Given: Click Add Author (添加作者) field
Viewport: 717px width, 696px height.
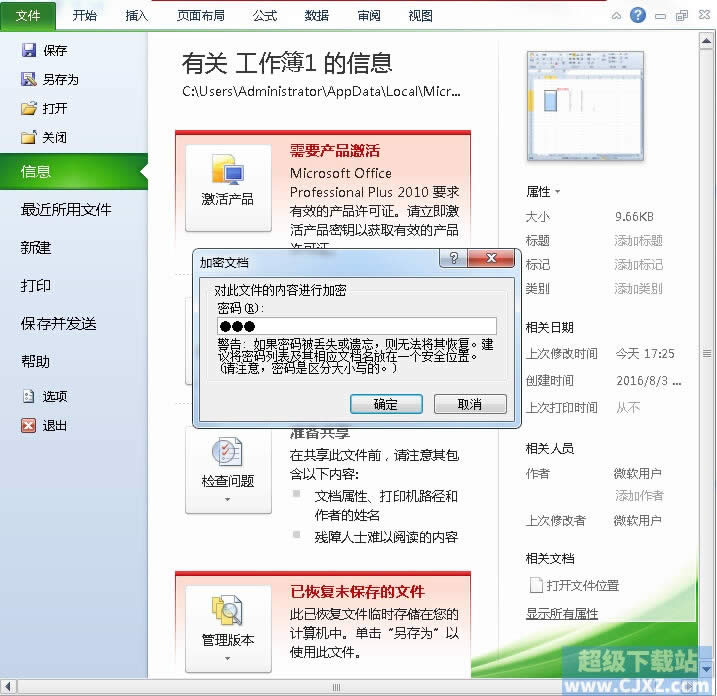Looking at the screenshot, I should click(x=639, y=495).
